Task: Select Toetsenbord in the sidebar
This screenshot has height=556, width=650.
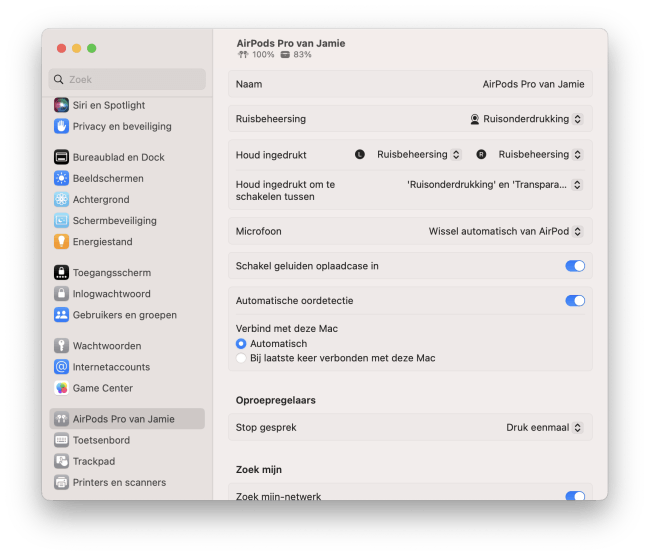Action: coord(101,440)
